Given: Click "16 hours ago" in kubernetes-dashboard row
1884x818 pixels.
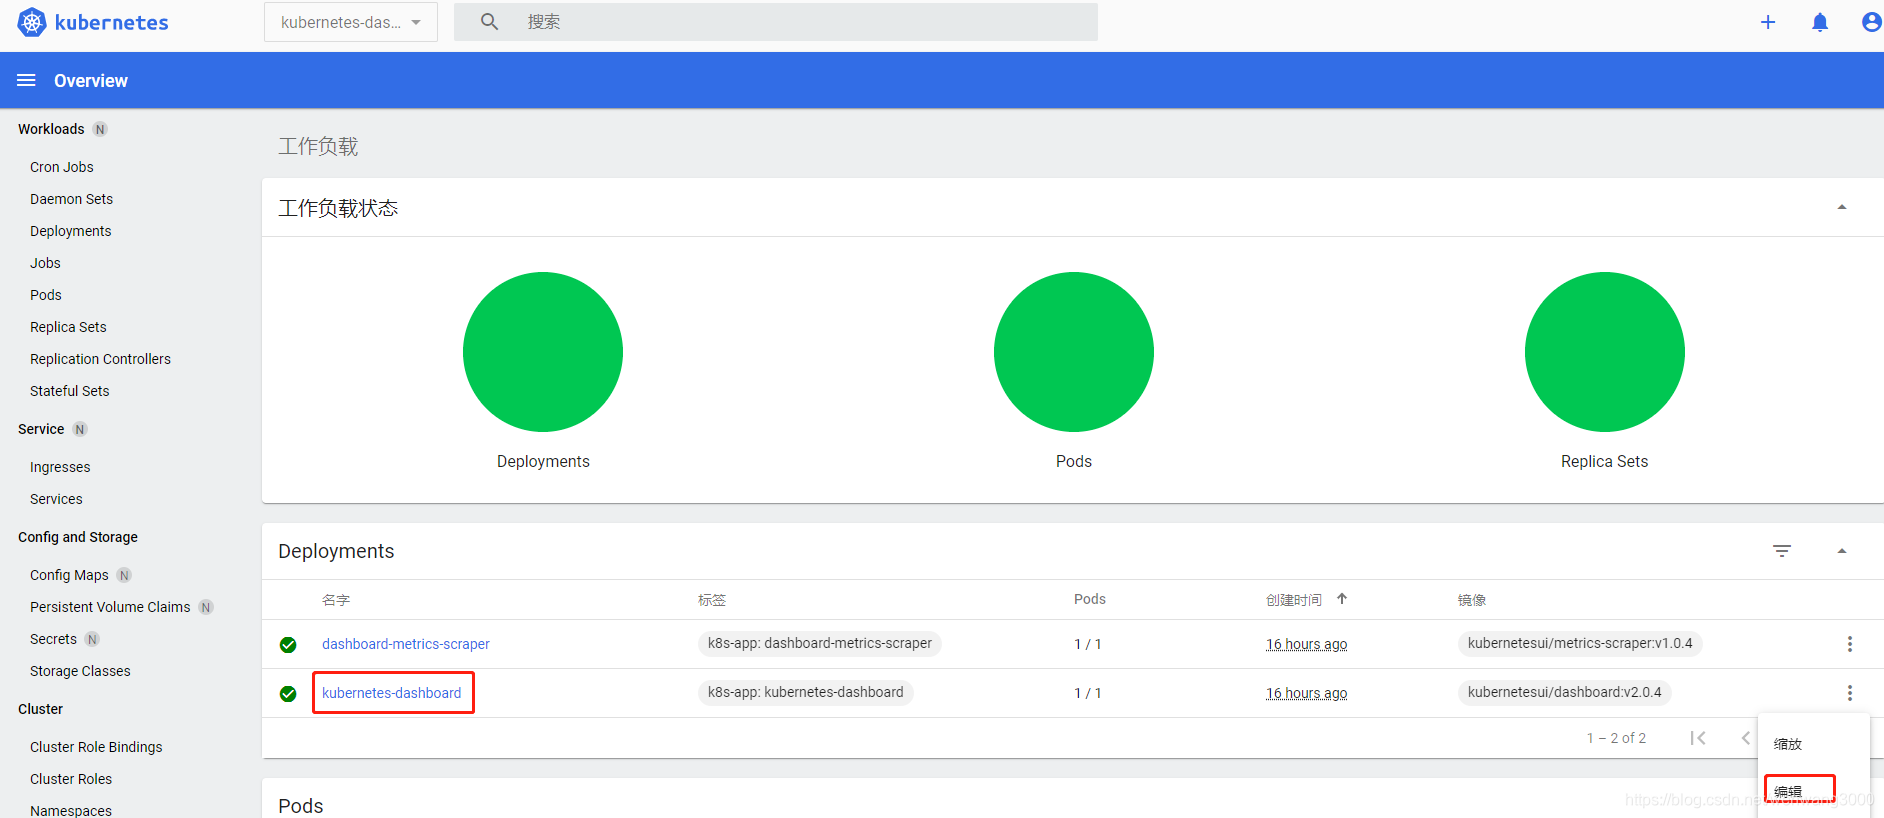Looking at the screenshot, I should coord(1306,693).
